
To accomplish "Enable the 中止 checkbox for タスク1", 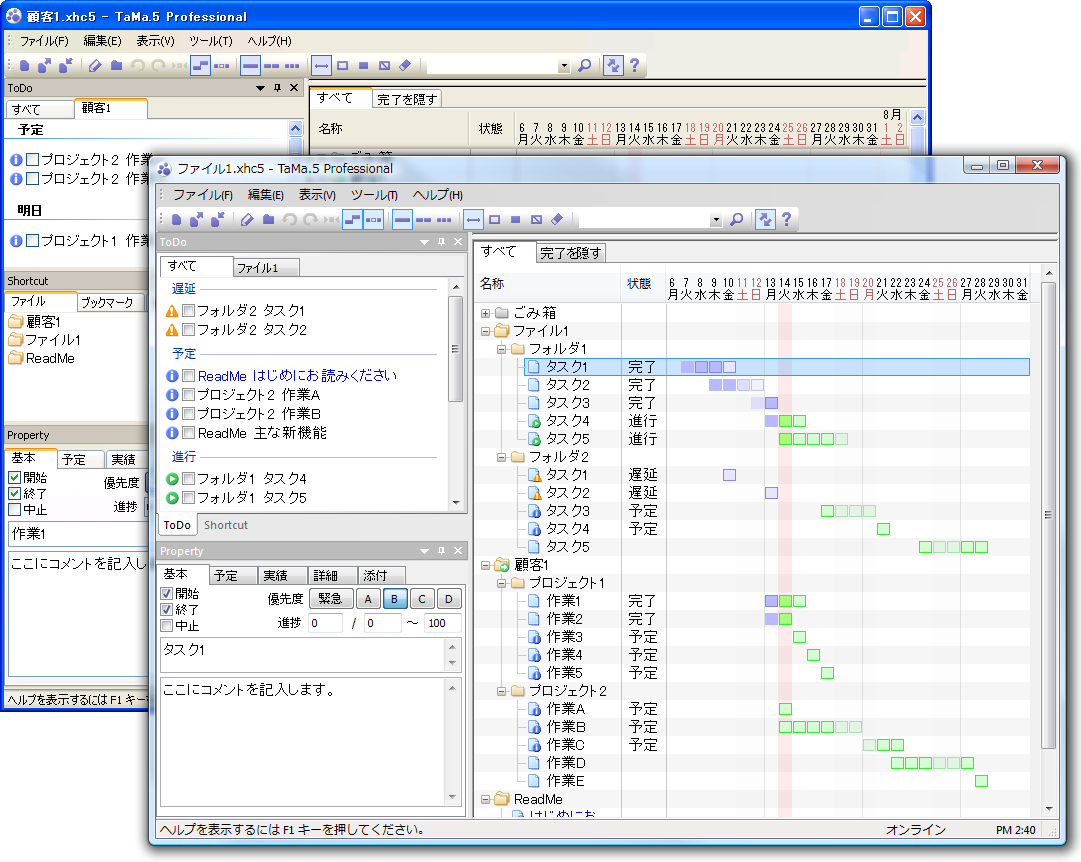I will (x=167, y=626).
